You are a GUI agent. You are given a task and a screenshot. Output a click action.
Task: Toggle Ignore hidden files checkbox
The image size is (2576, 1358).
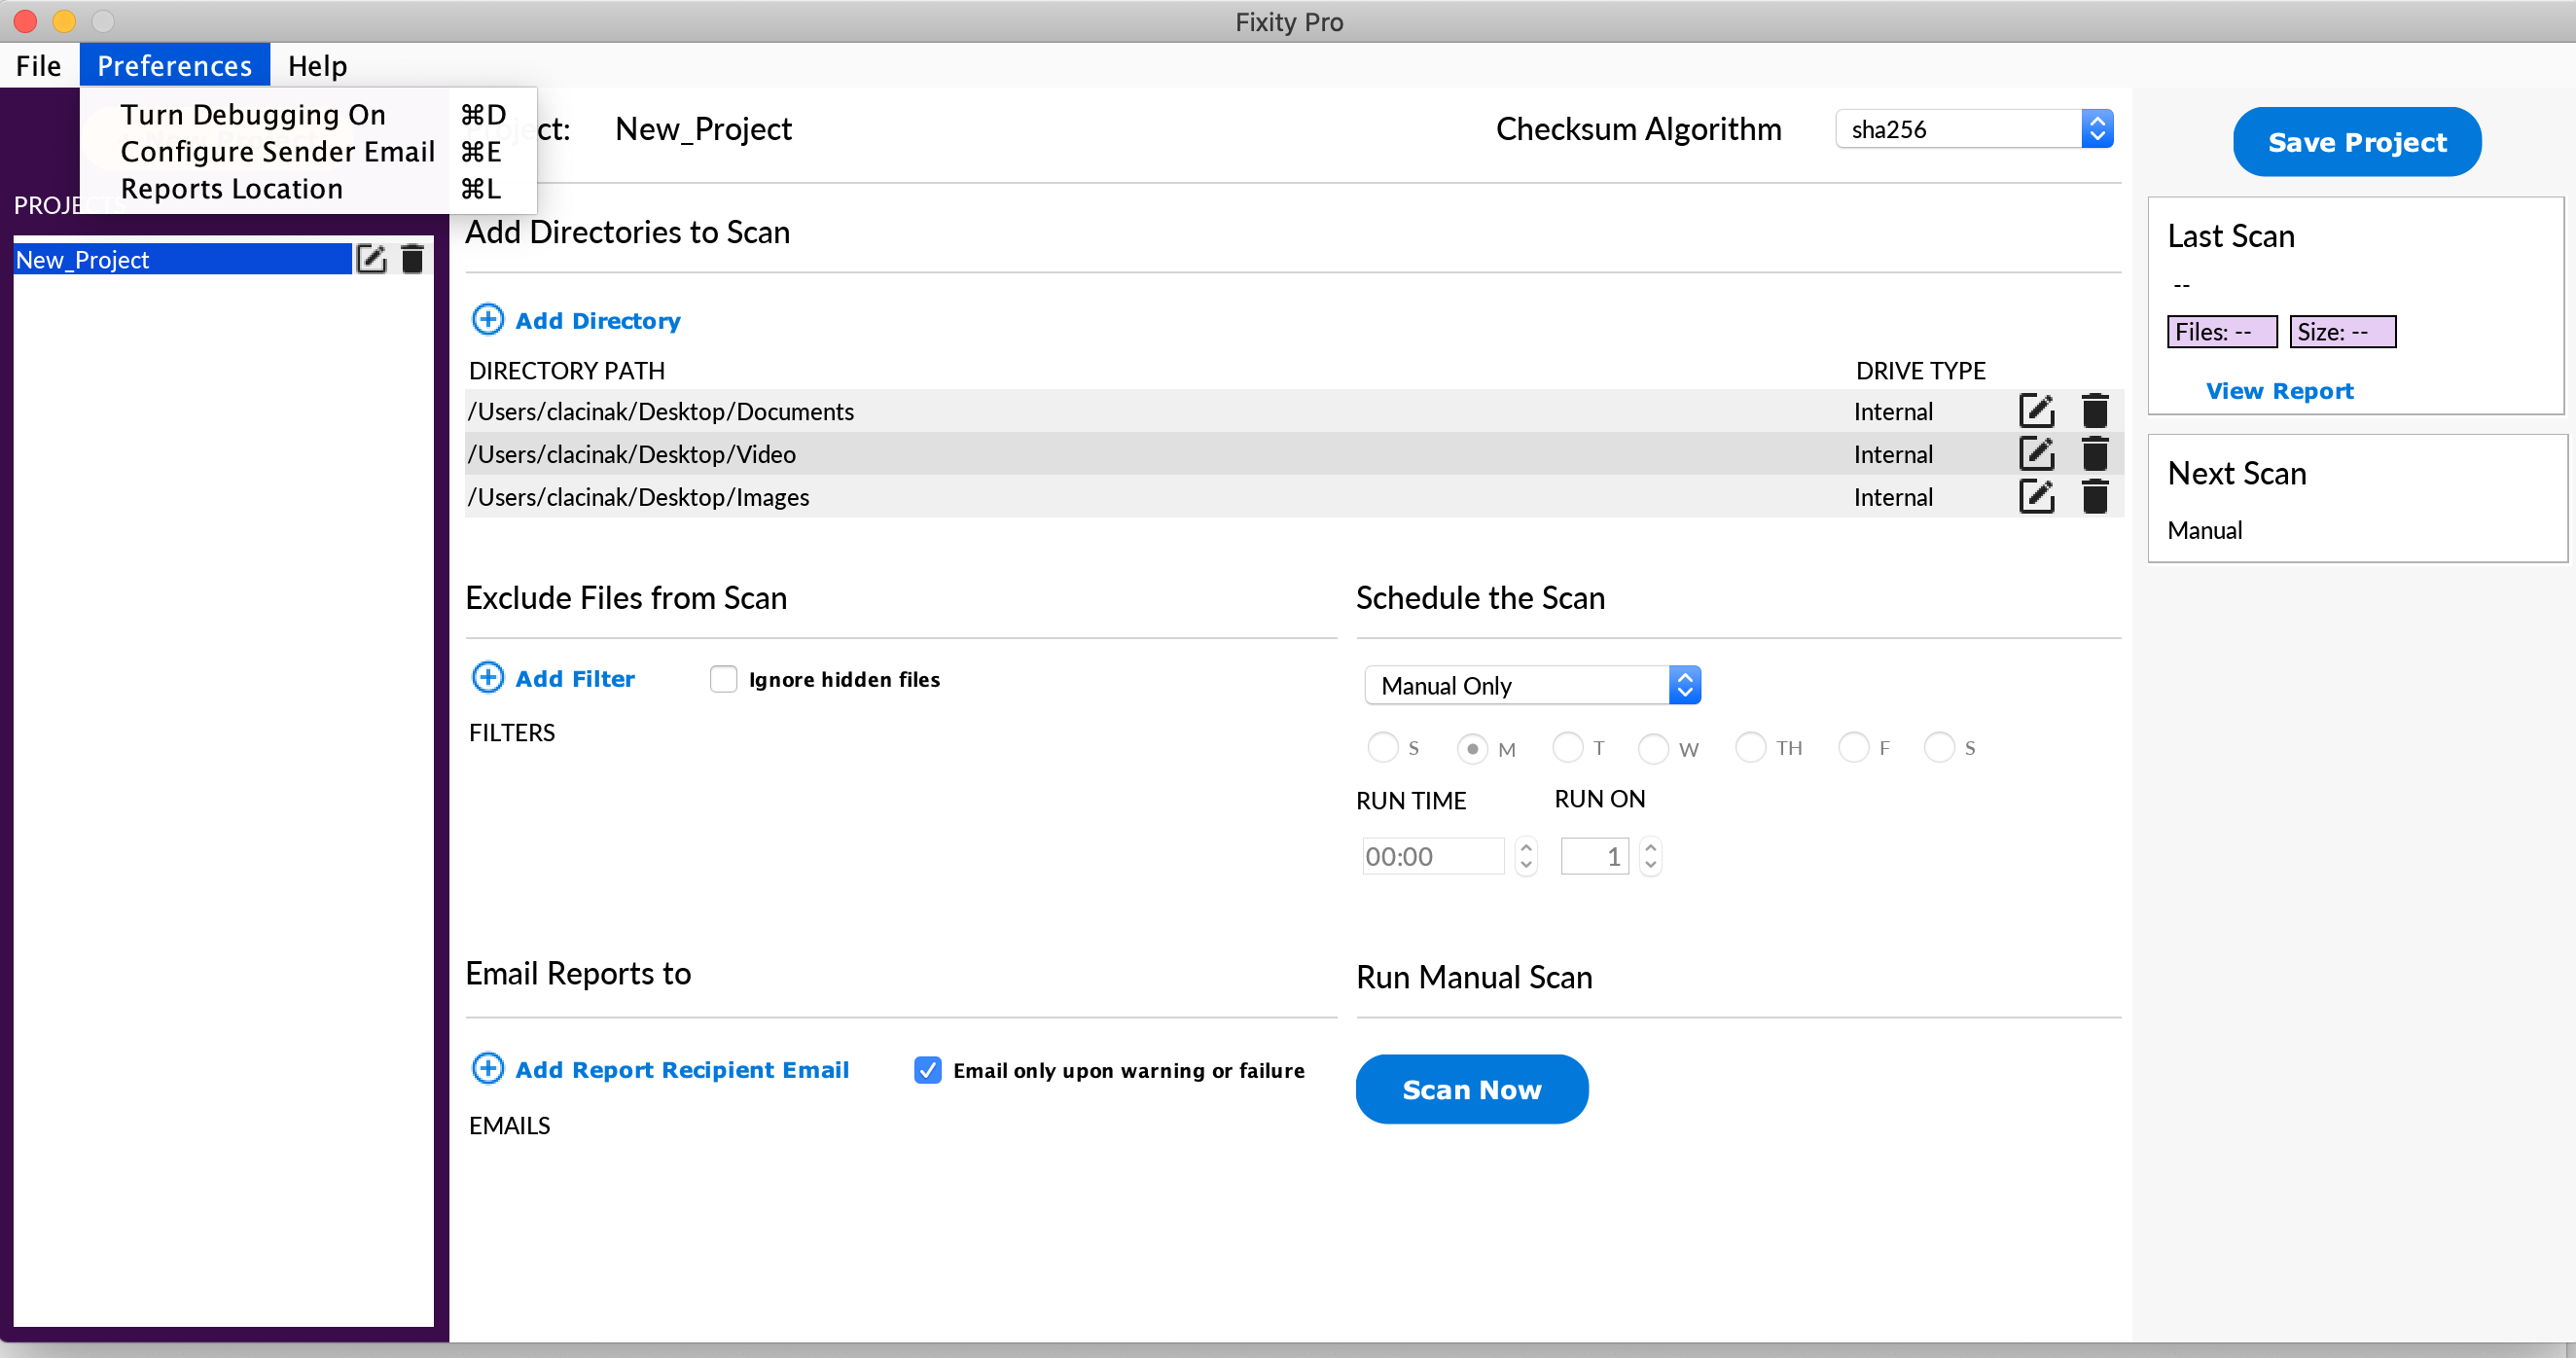pos(723,679)
